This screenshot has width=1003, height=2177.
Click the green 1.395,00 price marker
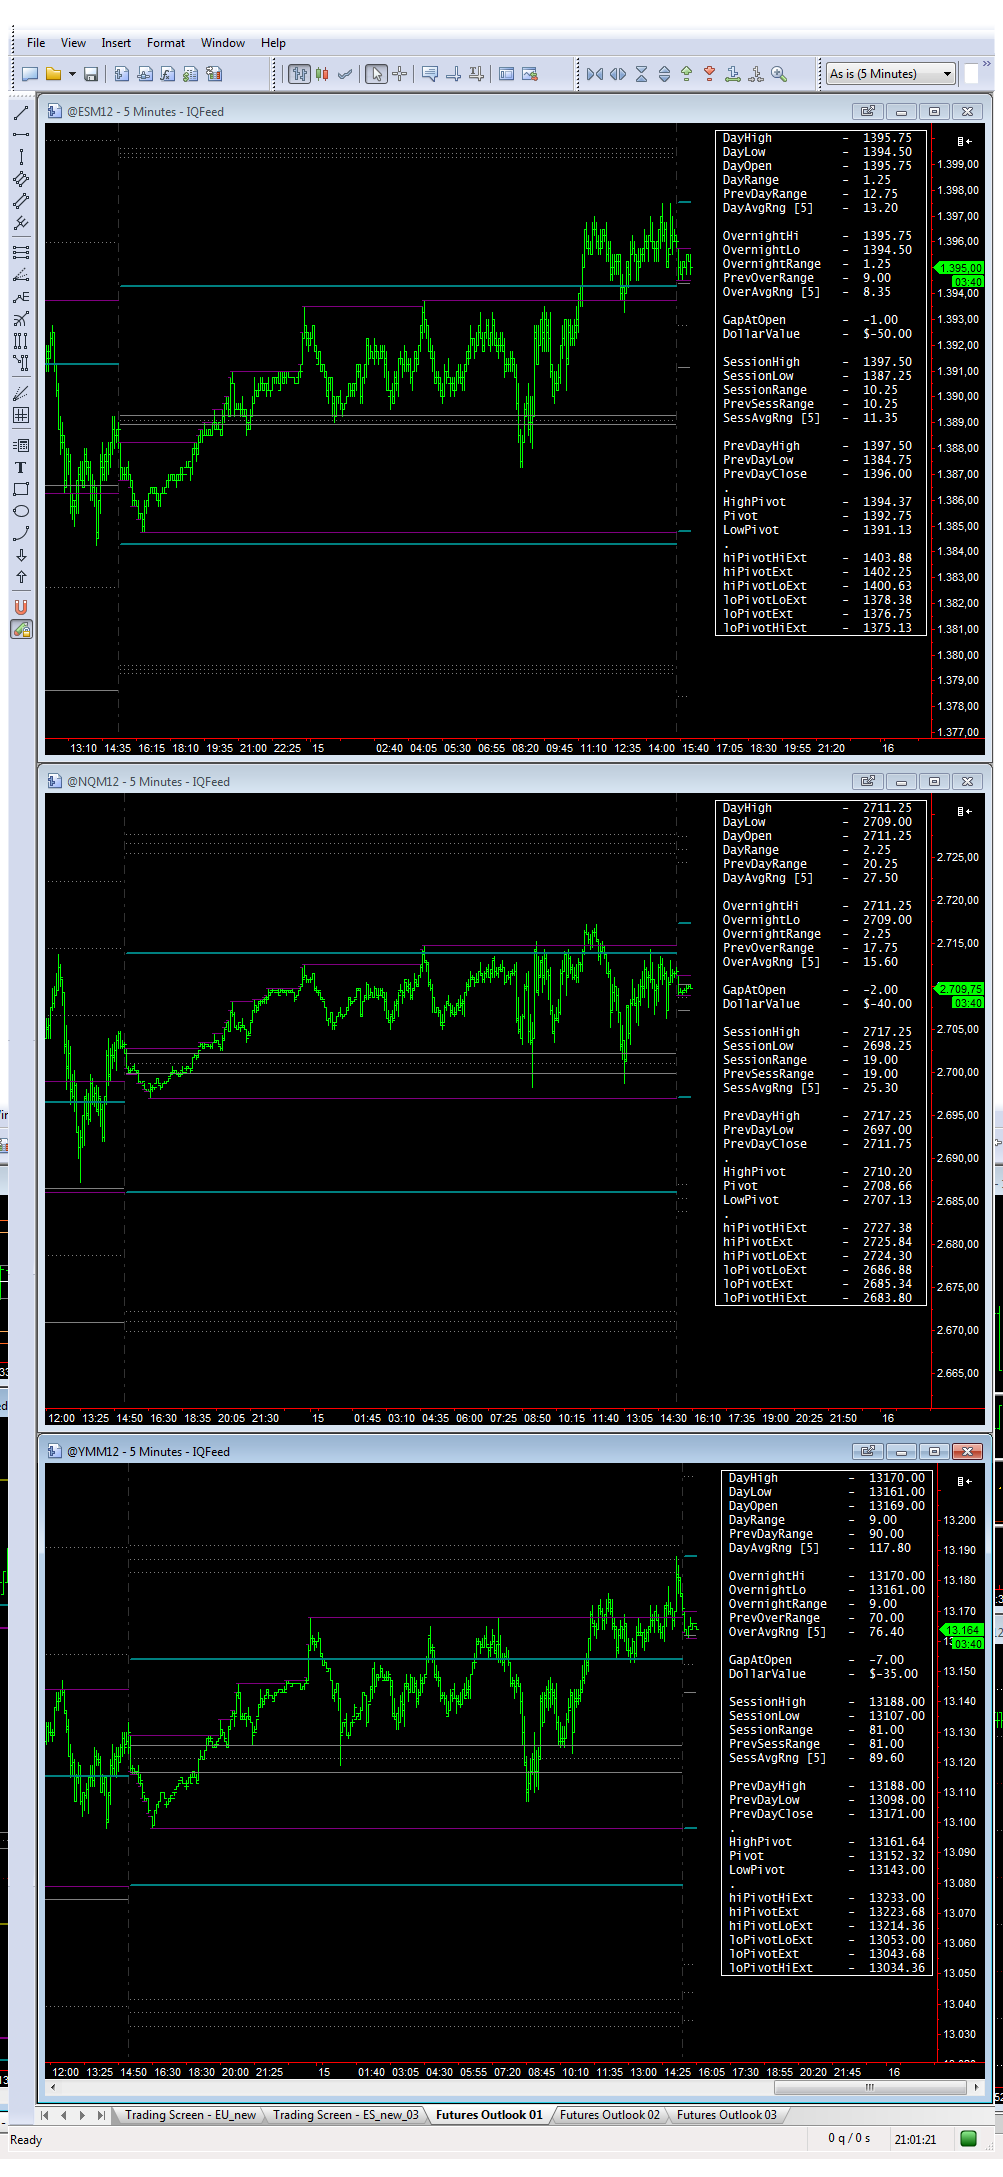961,268
